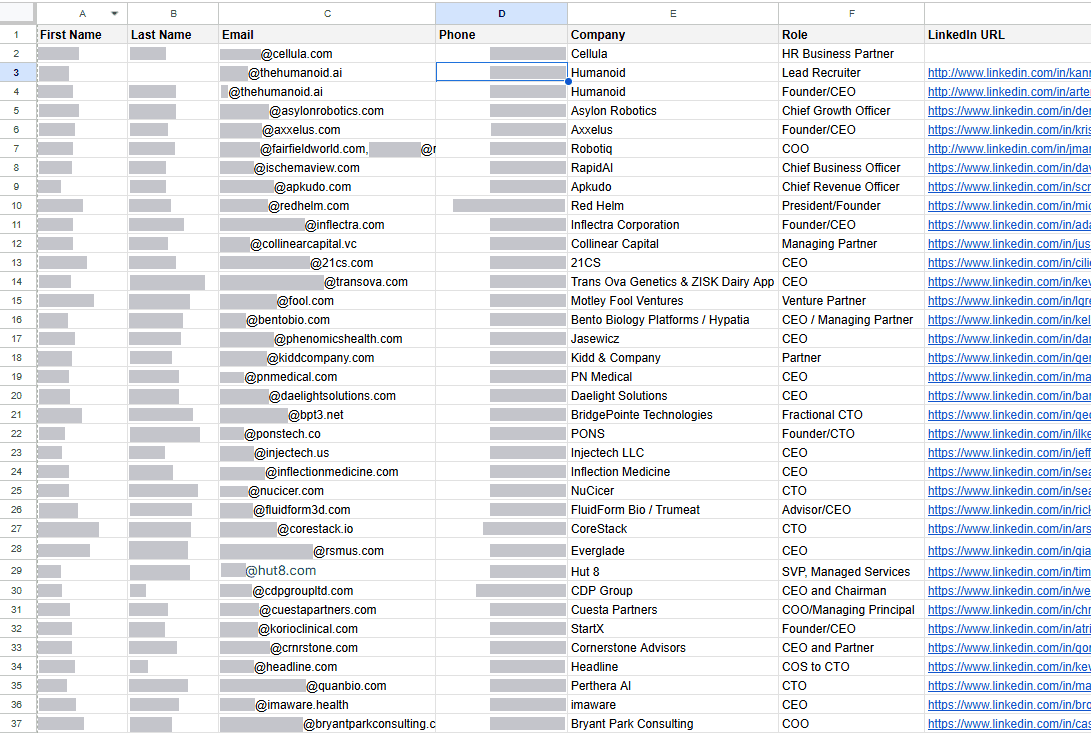Click the Everglade company cell
This screenshot has width=1091, height=733.
(673, 550)
